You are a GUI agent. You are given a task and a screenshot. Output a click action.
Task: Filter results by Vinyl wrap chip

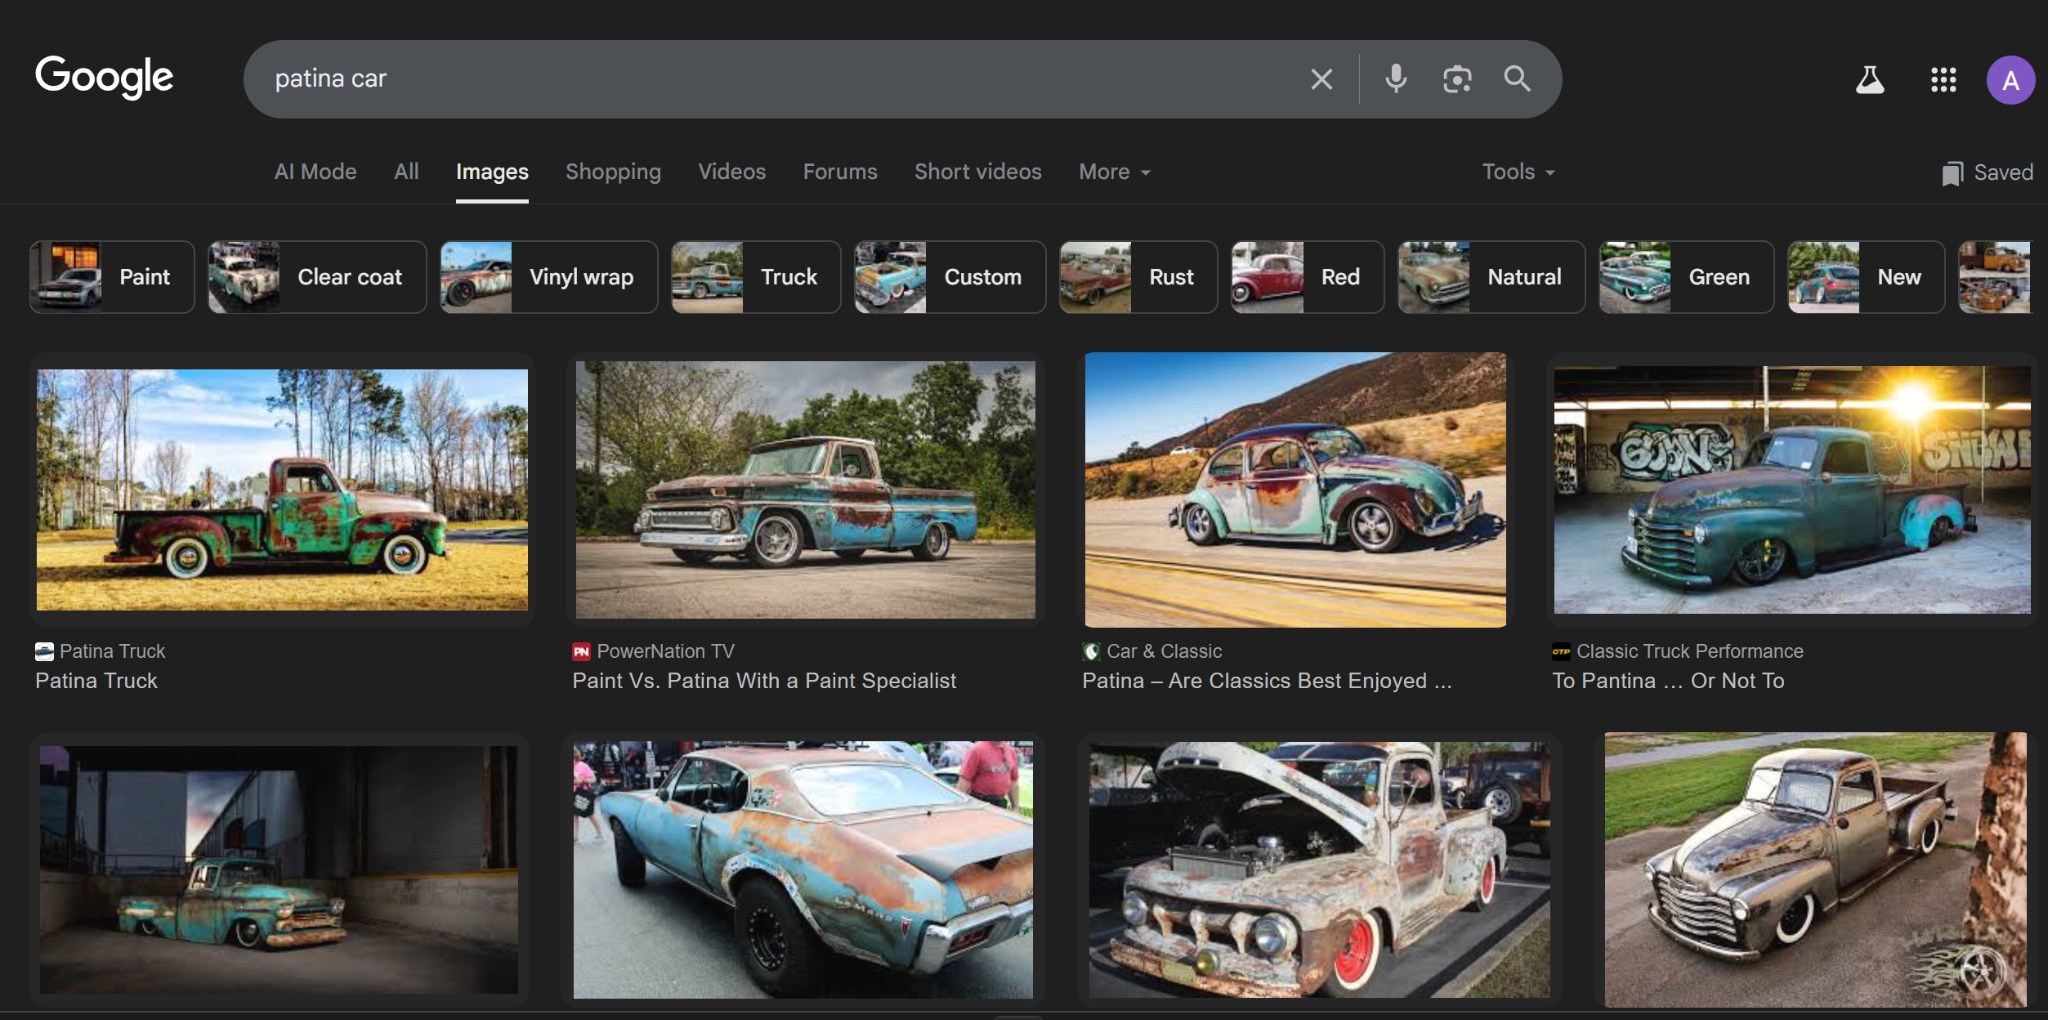[549, 277]
